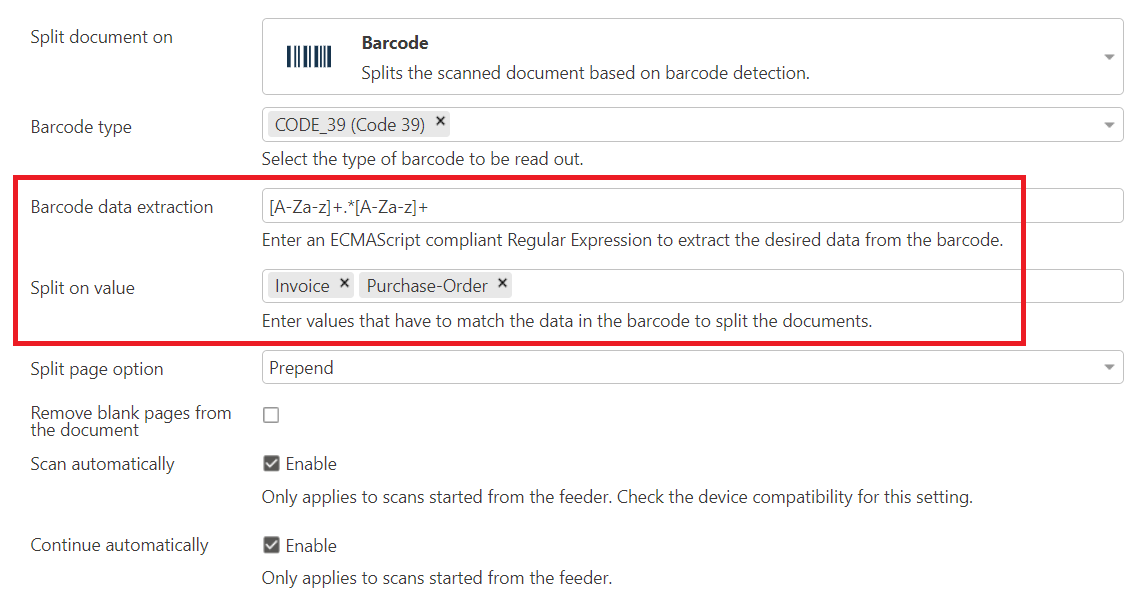Uncheck the Continue automatically checkbox
Viewport: 1130px width, 603px height.
(271, 545)
